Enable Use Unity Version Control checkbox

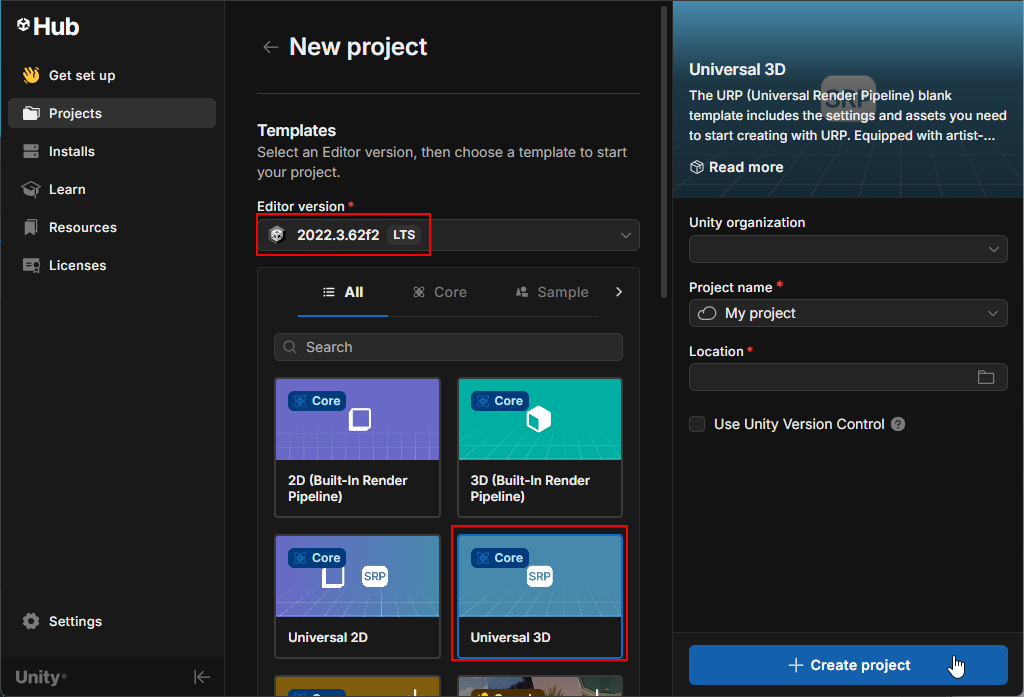tap(697, 424)
